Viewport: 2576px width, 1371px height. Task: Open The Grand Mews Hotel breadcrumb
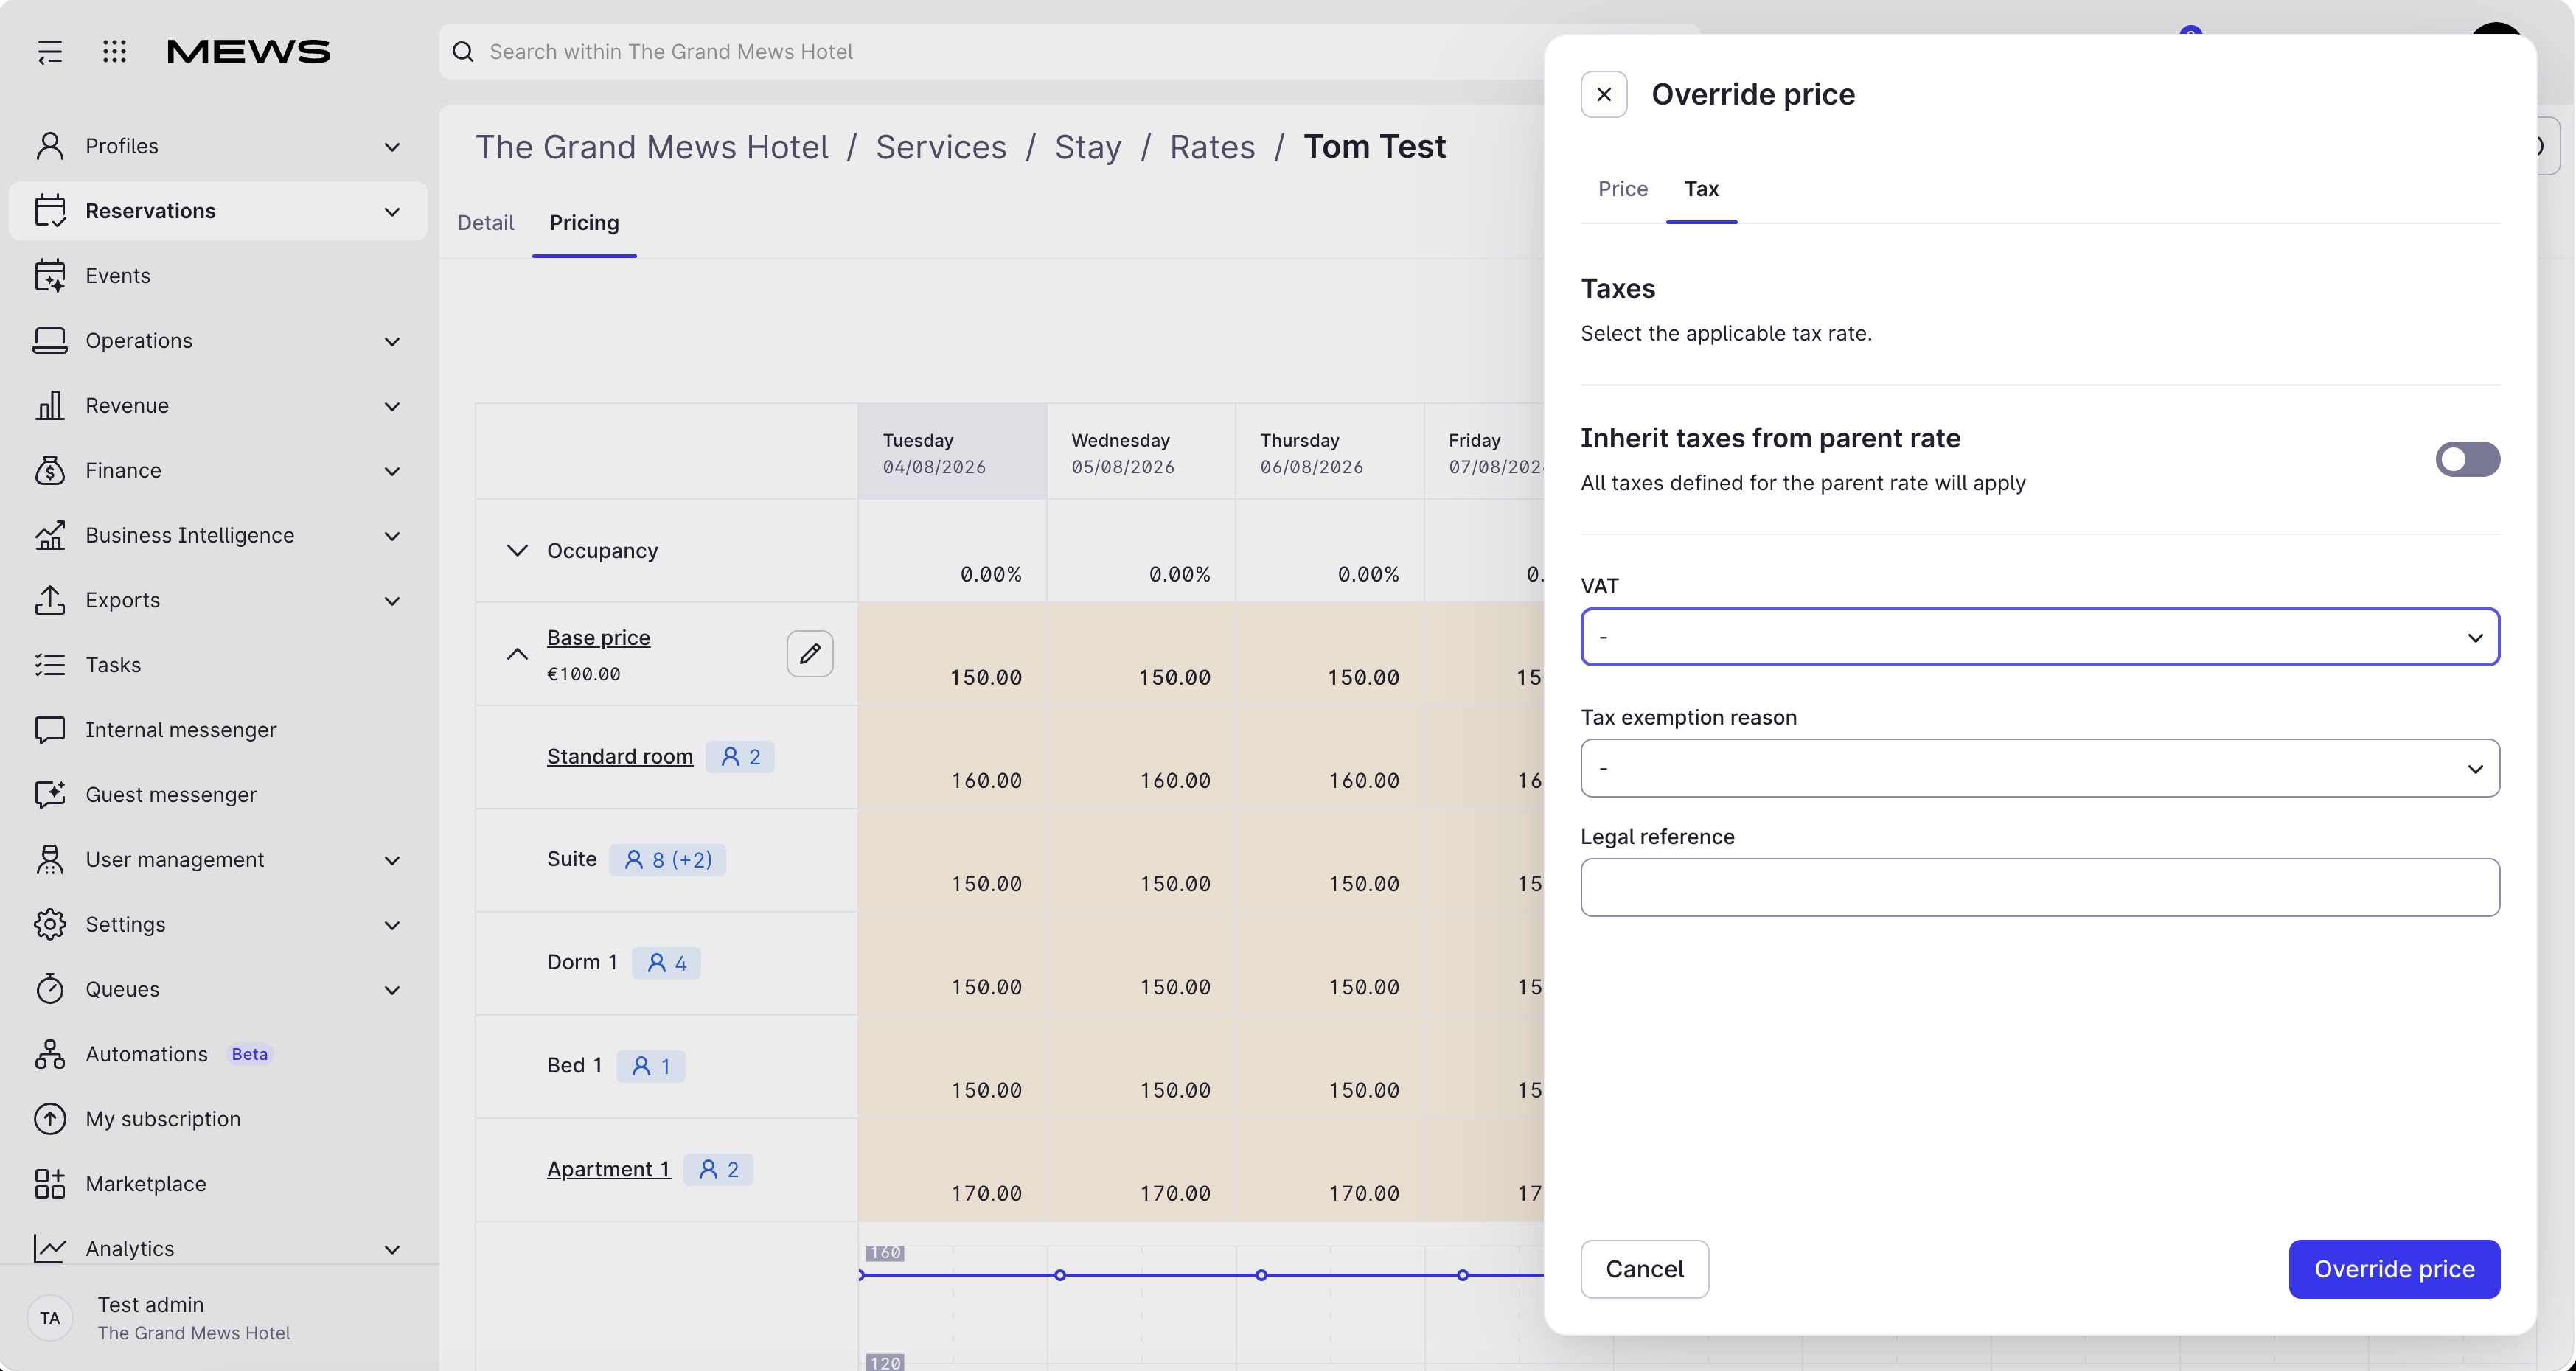(x=652, y=147)
